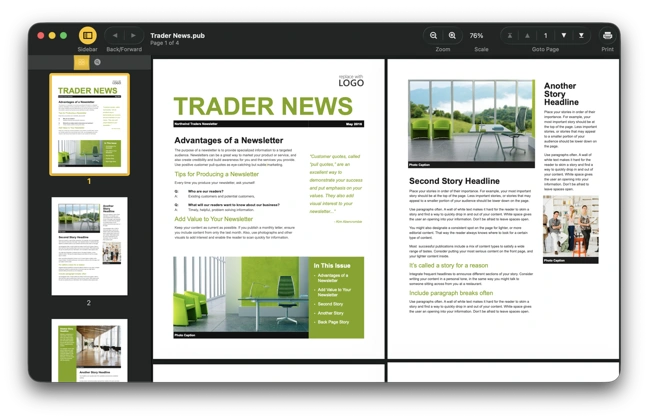This screenshot has width=649, height=419.
Task: Click 'Add Value to Your Newsletter' subheading
Action: [214, 219]
